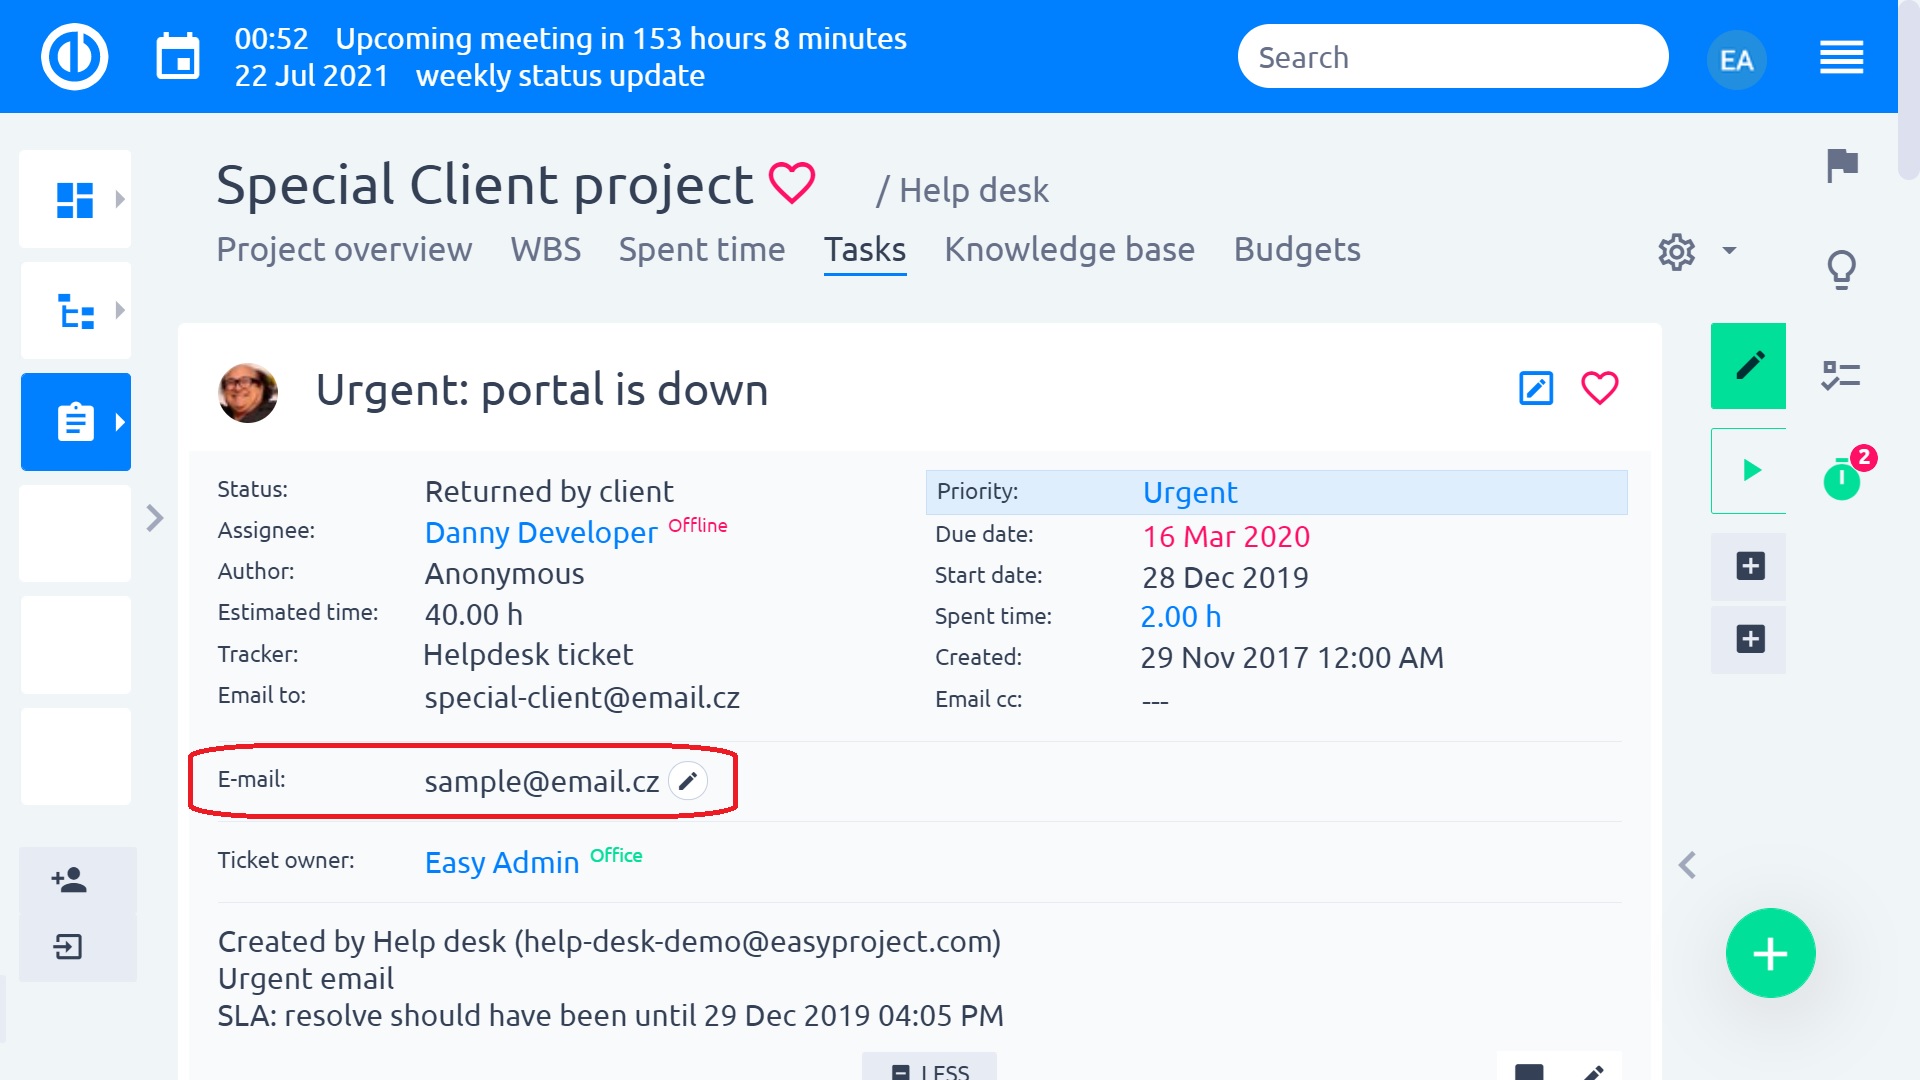1920x1080 pixels.
Task: Expand the dropdown arrow beside gear
Action: [1729, 251]
